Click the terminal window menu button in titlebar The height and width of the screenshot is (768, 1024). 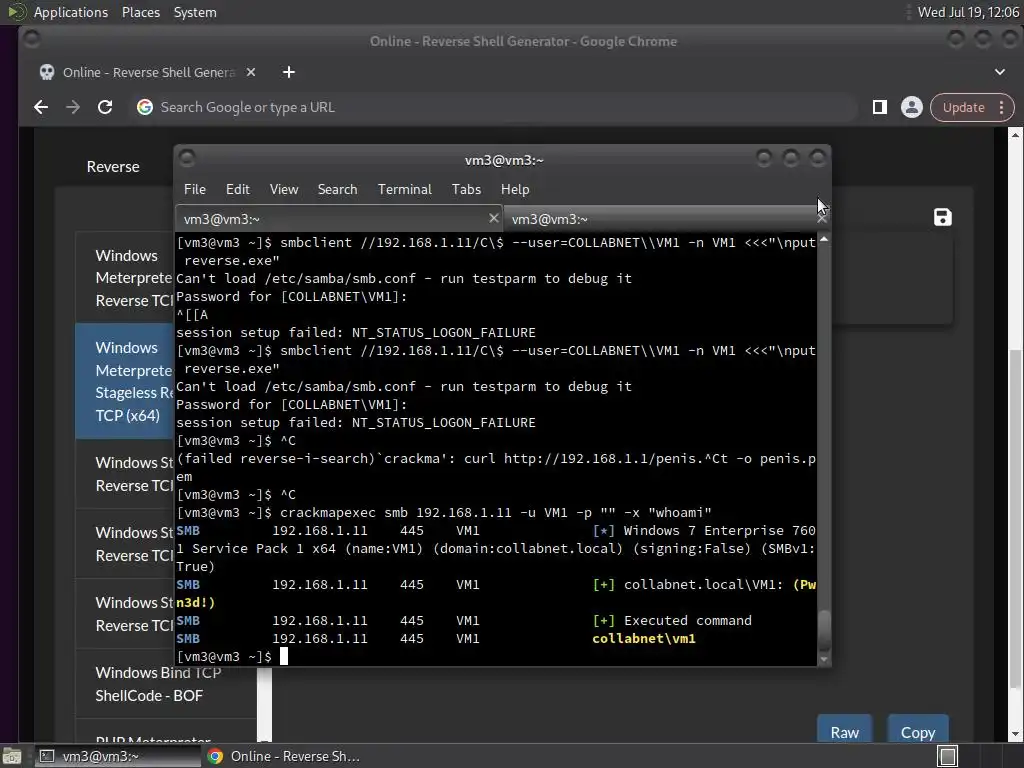tap(187, 158)
